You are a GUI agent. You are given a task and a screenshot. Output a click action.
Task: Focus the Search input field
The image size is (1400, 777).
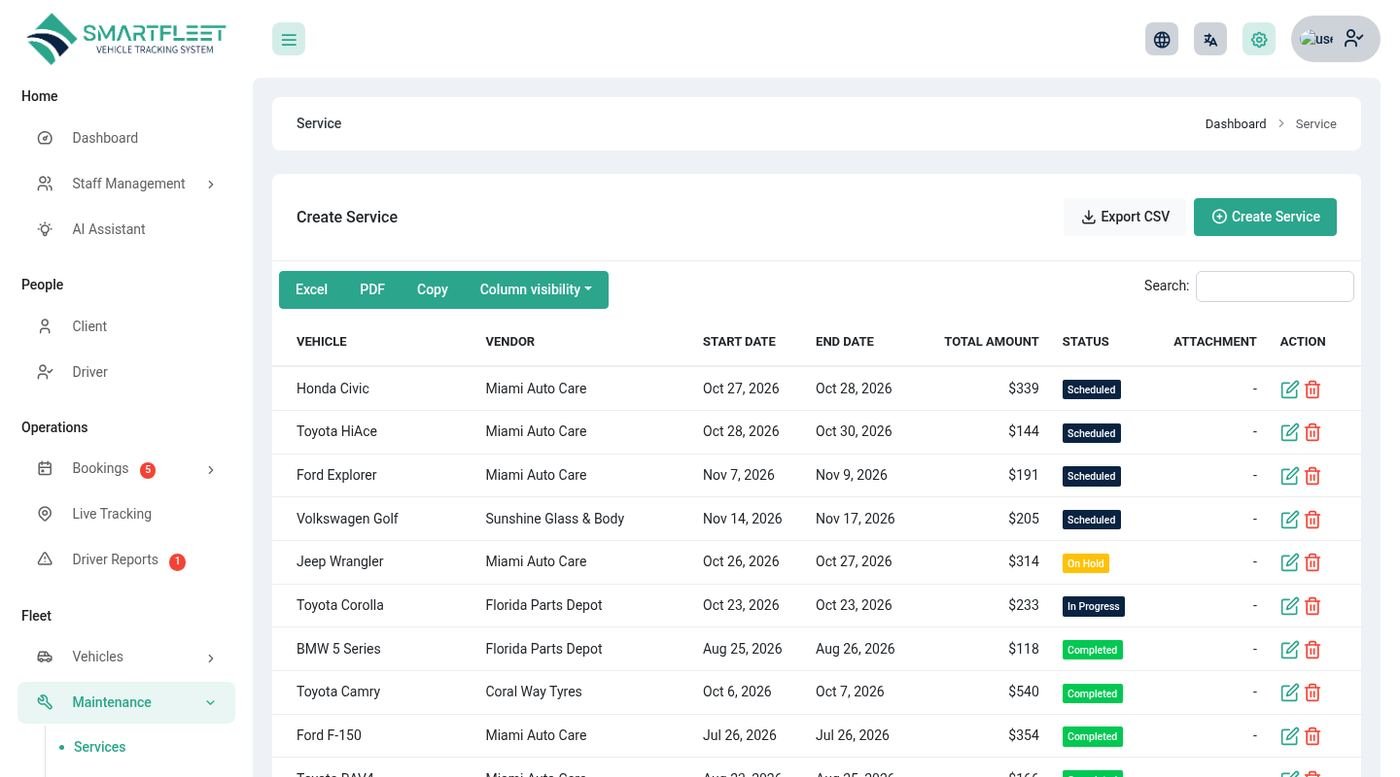click(x=1275, y=286)
